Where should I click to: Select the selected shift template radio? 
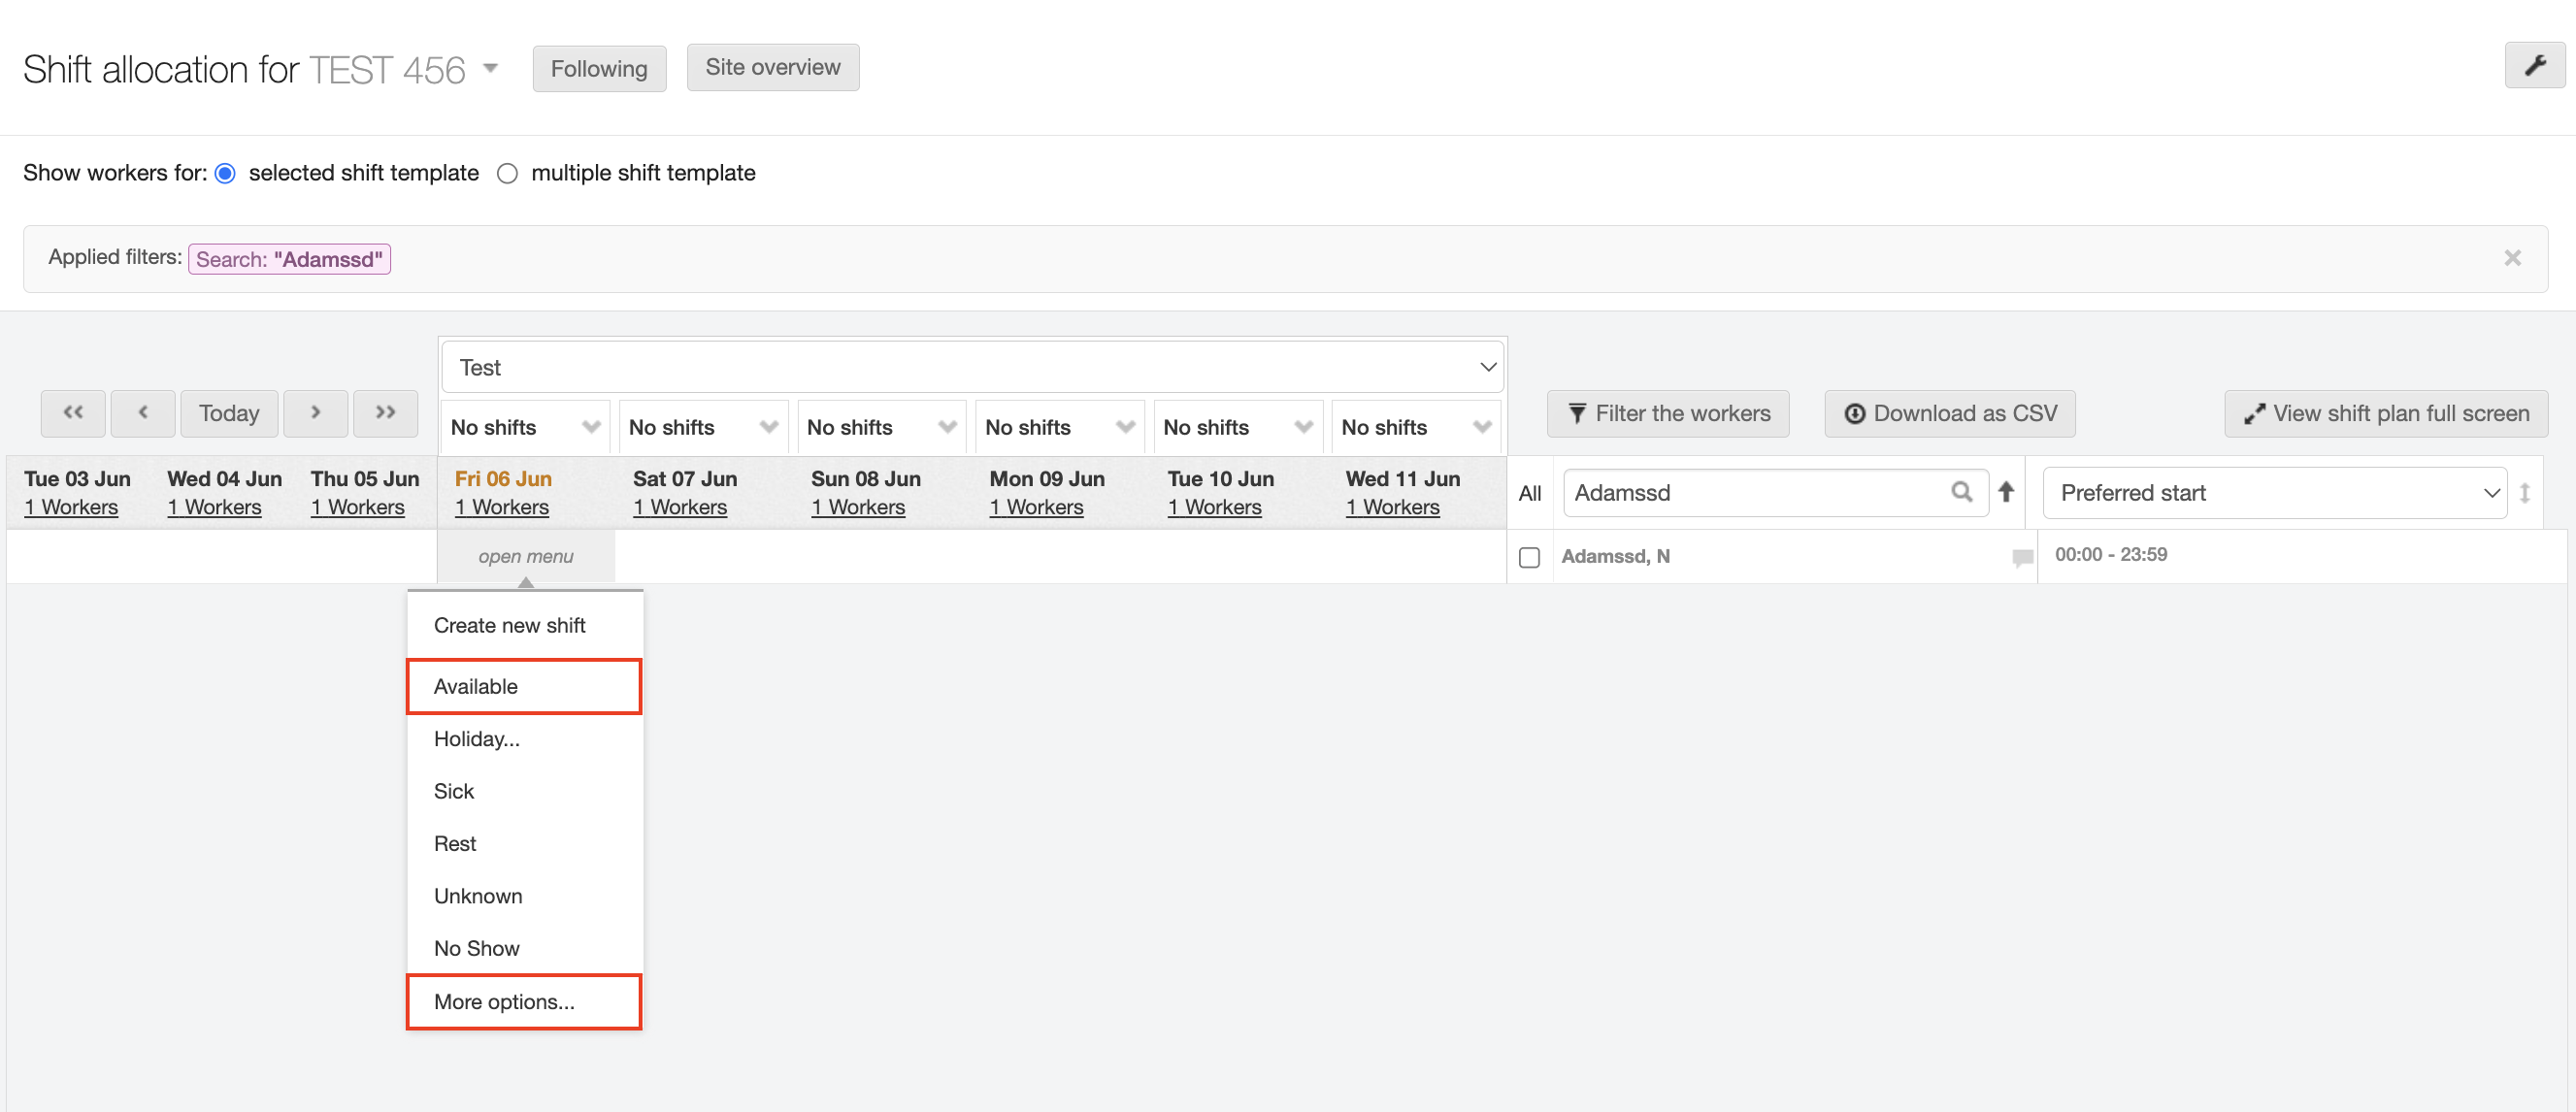[x=226, y=174]
